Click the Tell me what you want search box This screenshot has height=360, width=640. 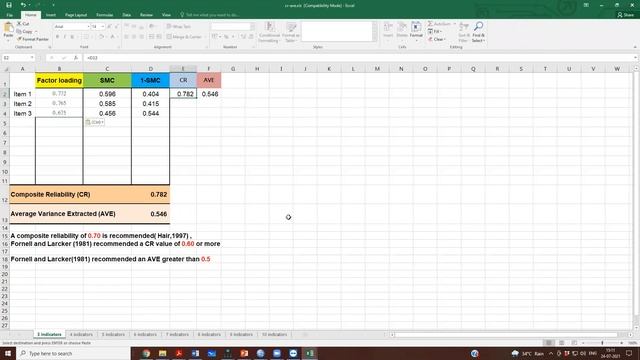(211, 15)
